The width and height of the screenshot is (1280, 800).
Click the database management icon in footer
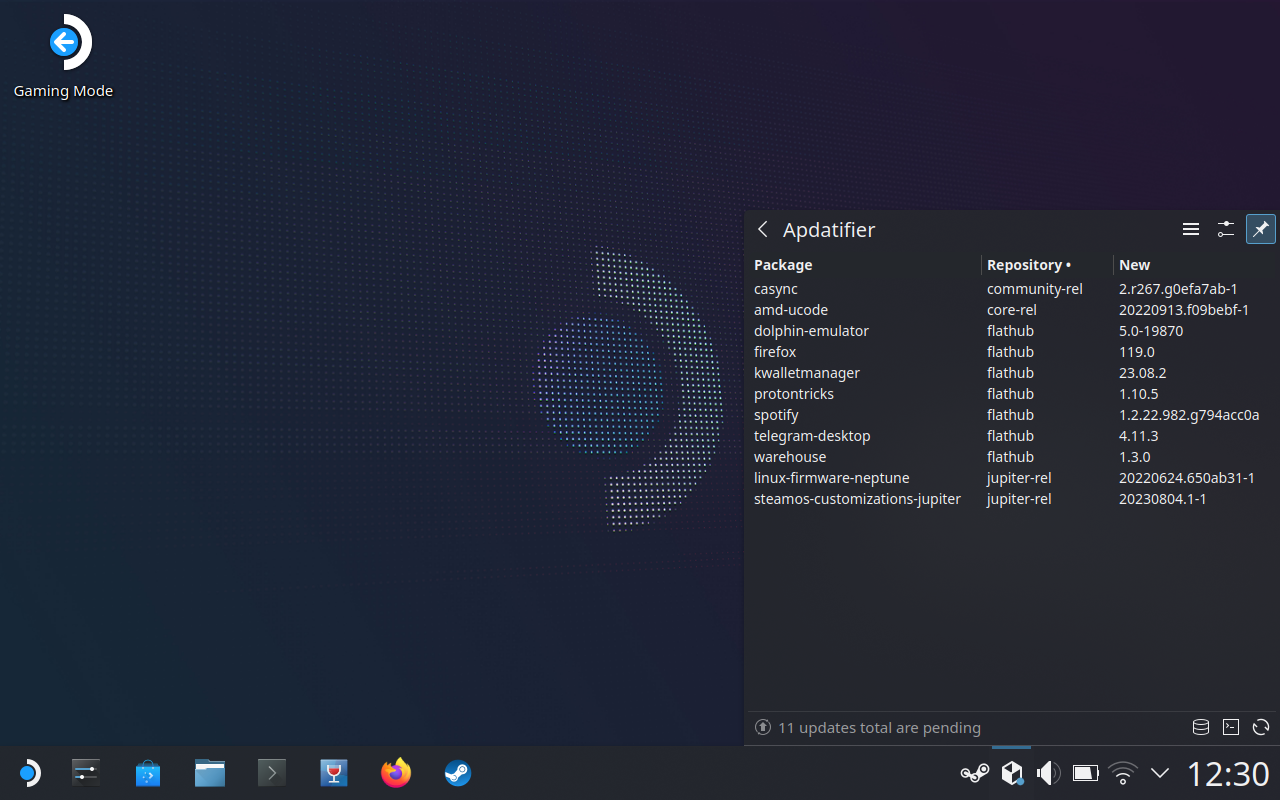[x=1201, y=727]
